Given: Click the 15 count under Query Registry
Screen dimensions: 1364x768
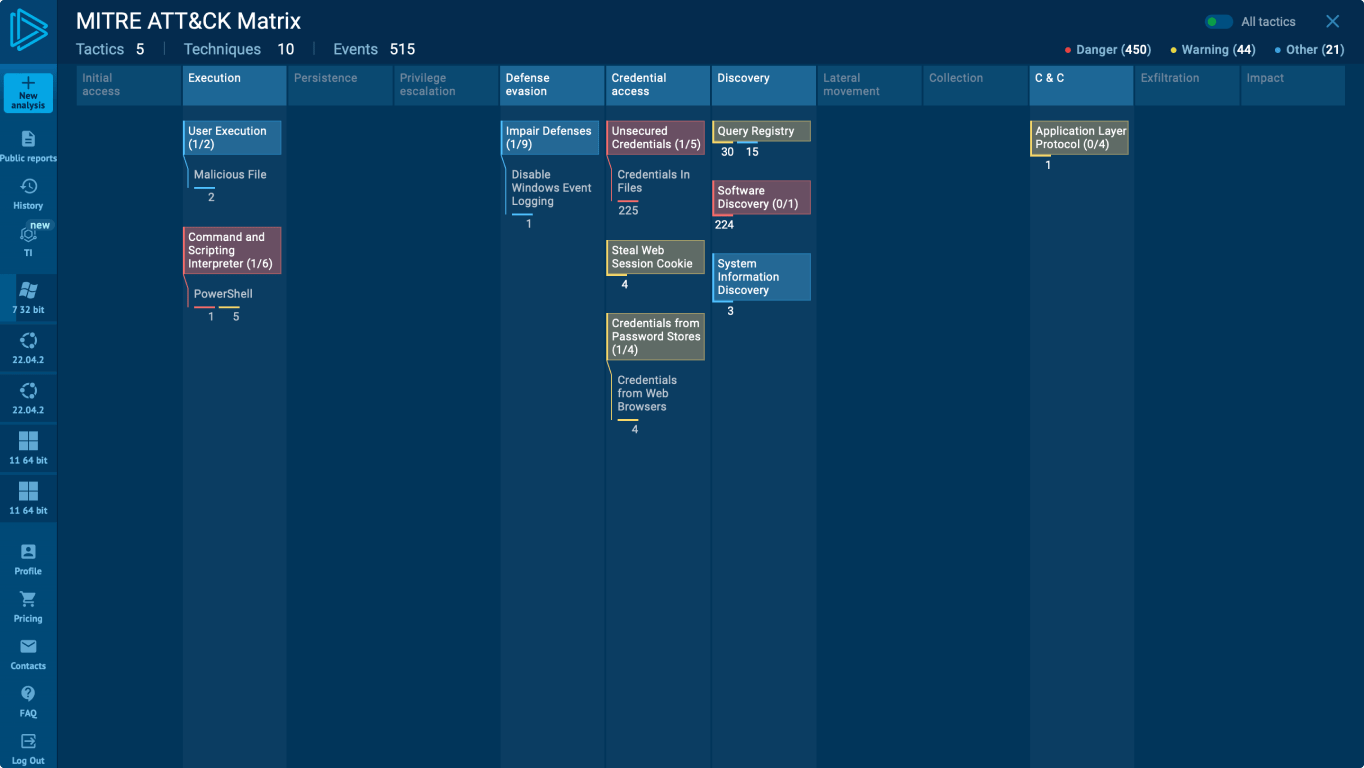Looking at the screenshot, I should coord(752,152).
